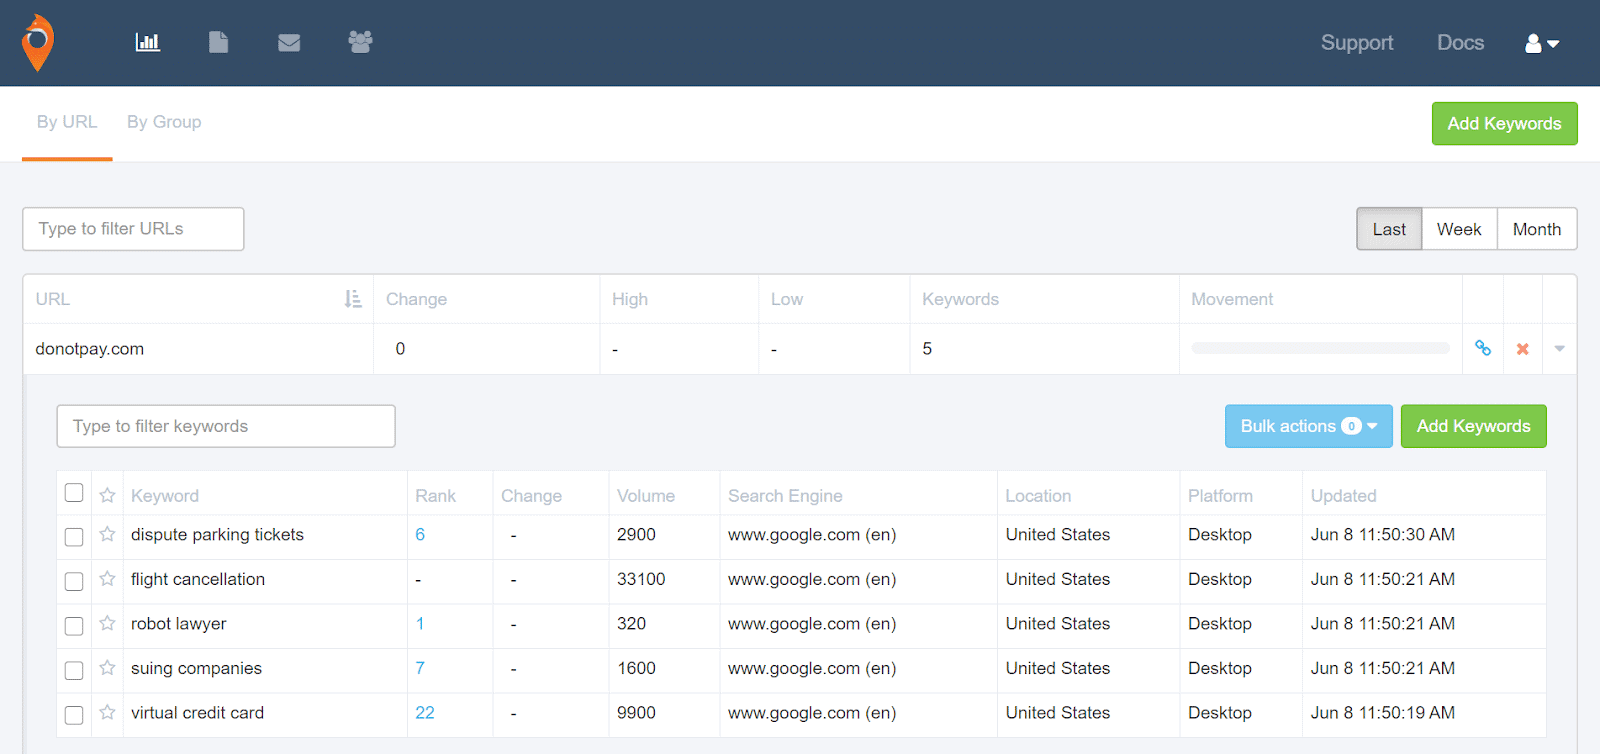Check the dispute parking tickets checkbox
This screenshot has height=754, width=1600.
[x=74, y=537]
